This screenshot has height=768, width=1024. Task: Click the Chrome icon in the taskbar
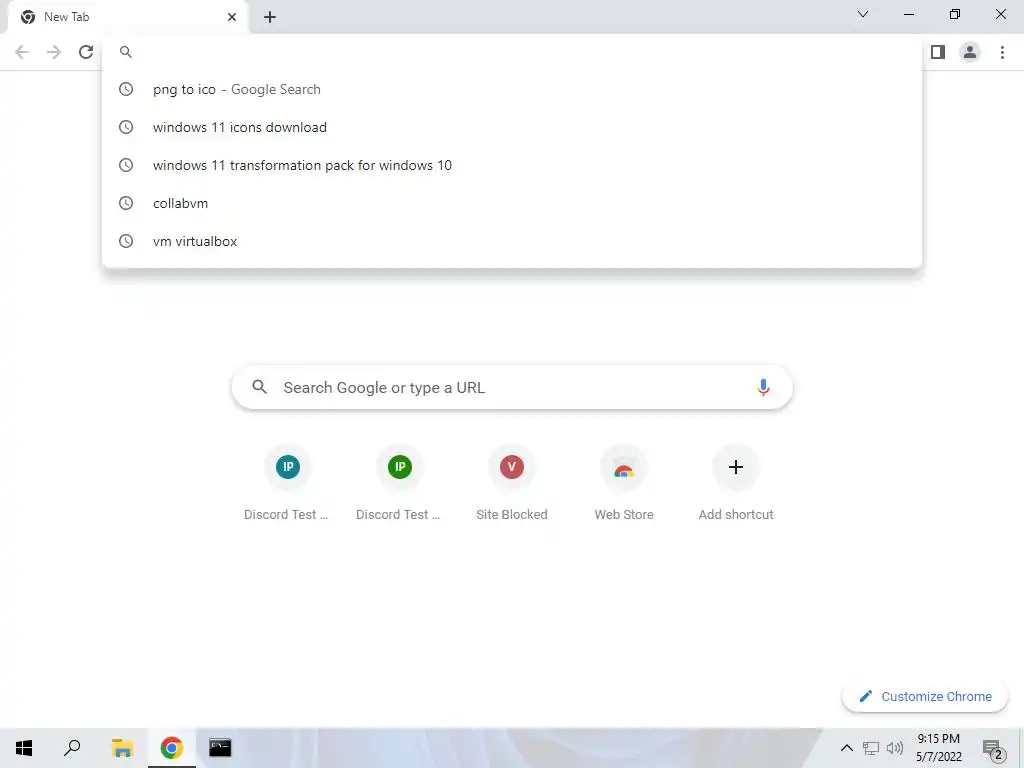tap(172, 748)
